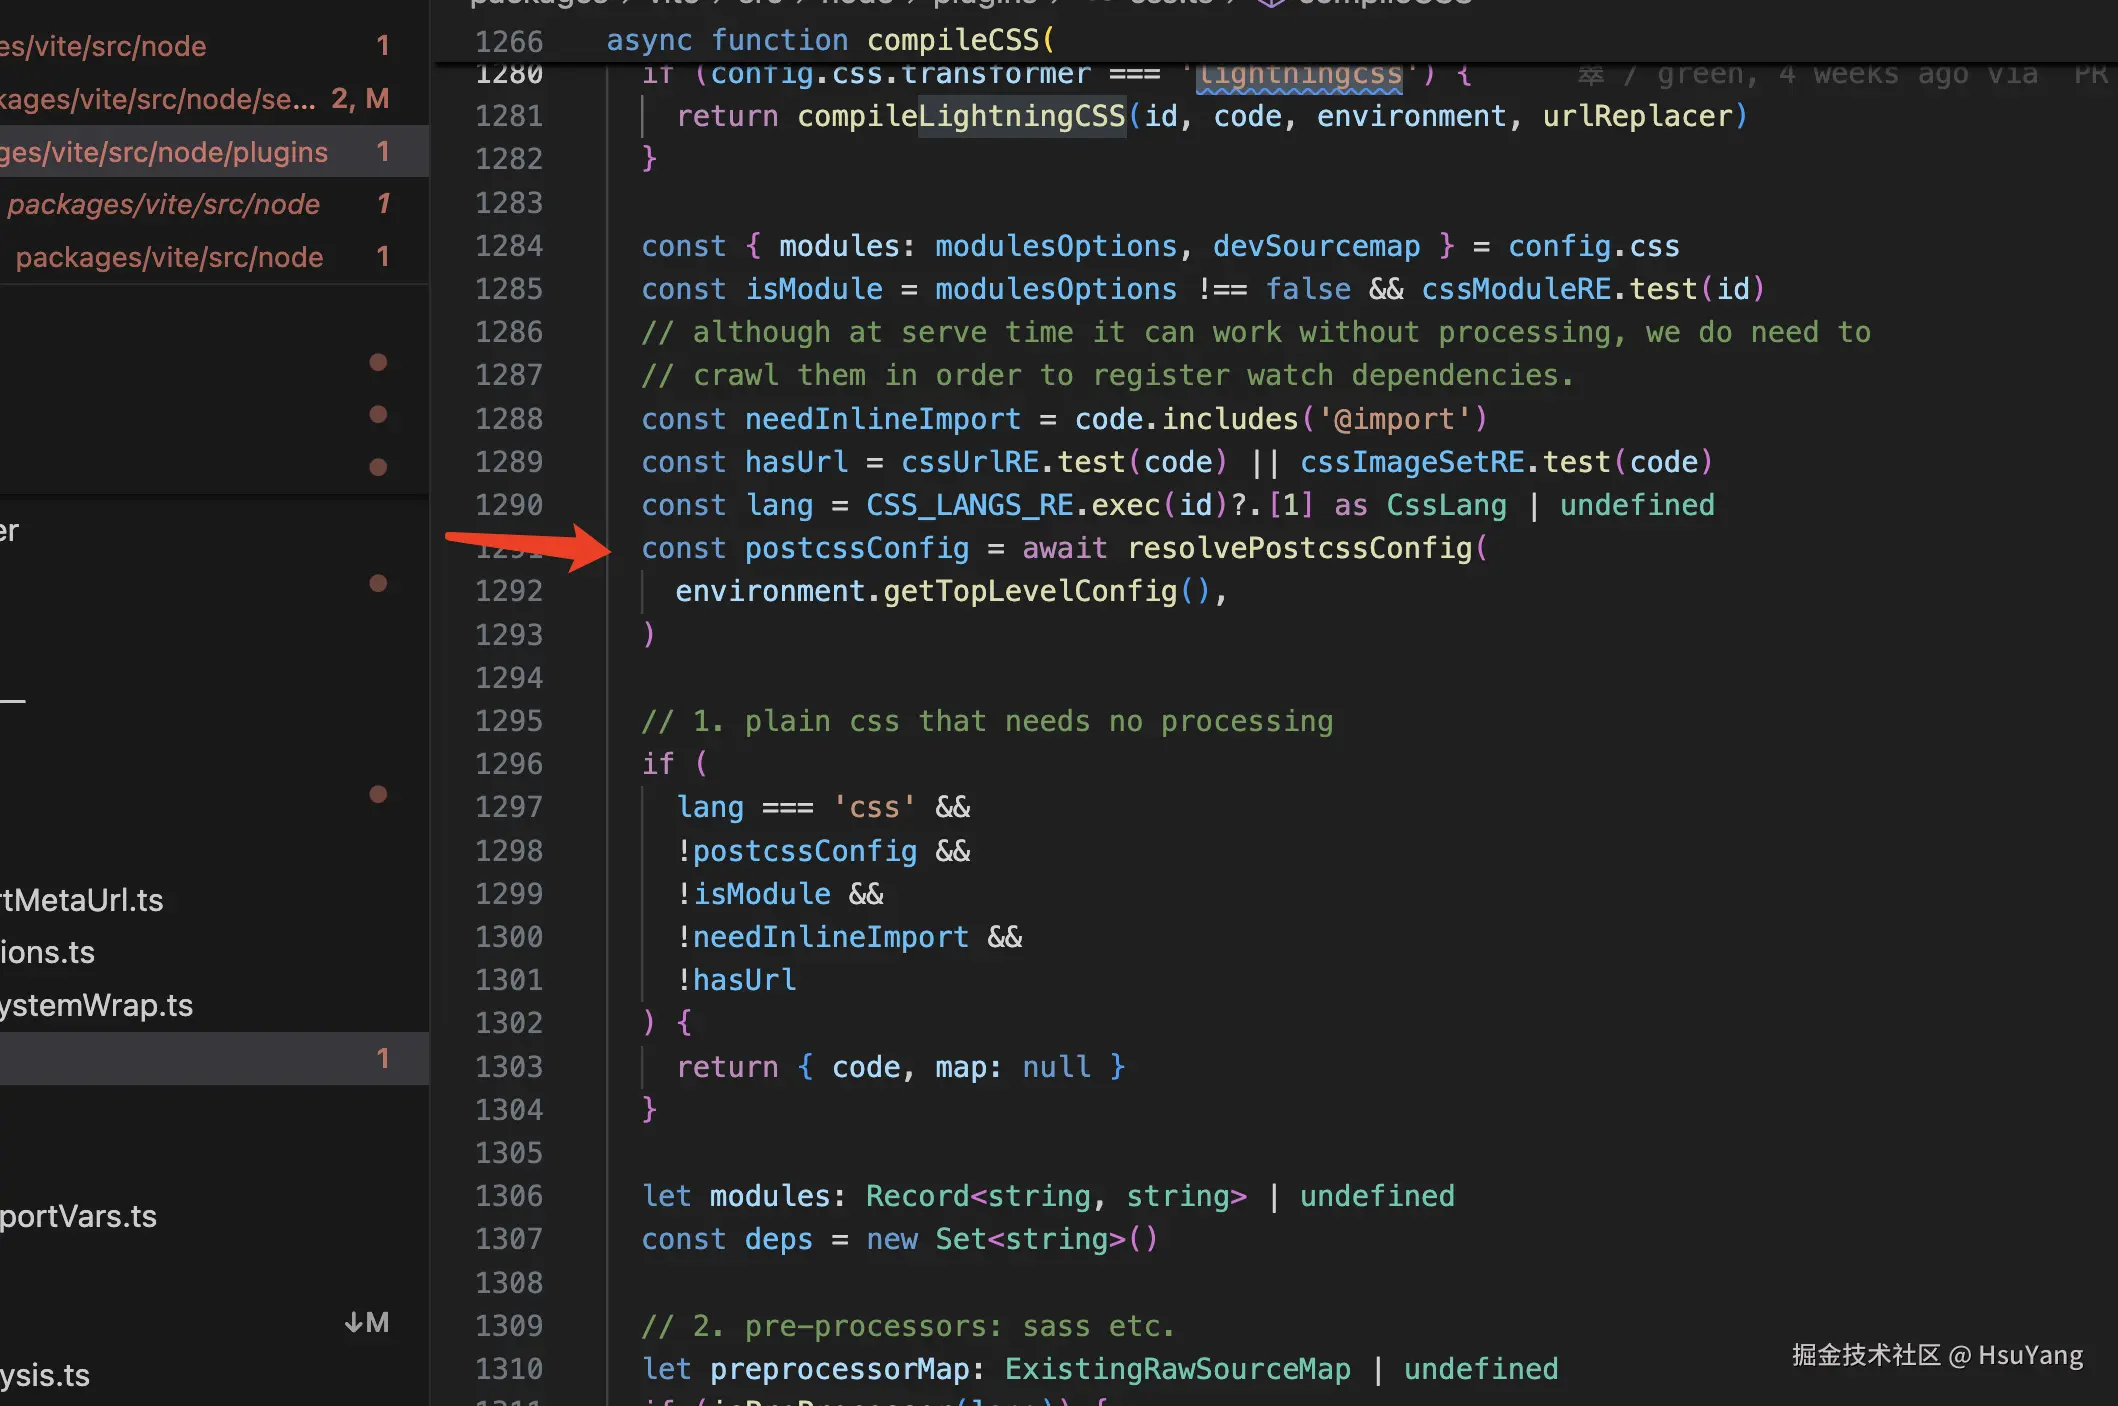The image size is (2118, 1406).
Task: Click the CSS_LANGS_RE constant on line 1290
Action: (x=969, y=505)
